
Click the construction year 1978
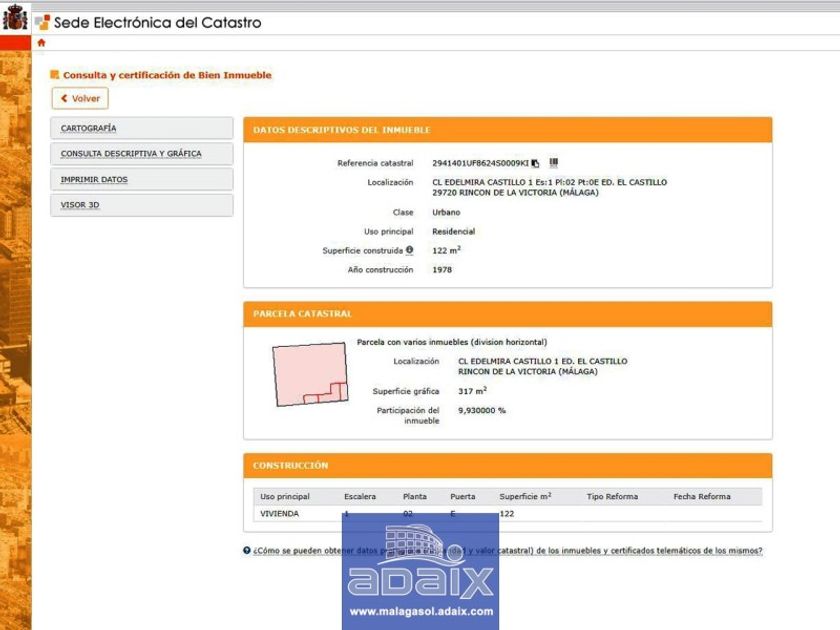point(442,269)
